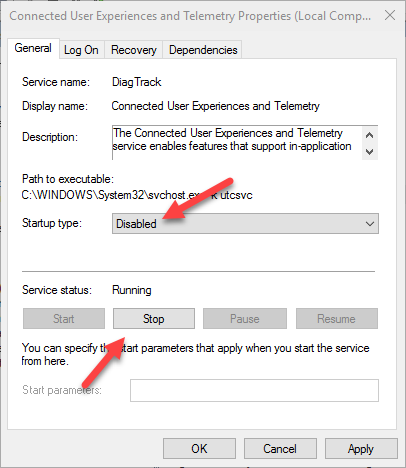The image size is (406, 468).
Task: Click the Pause service button
Action: (245, 319)
